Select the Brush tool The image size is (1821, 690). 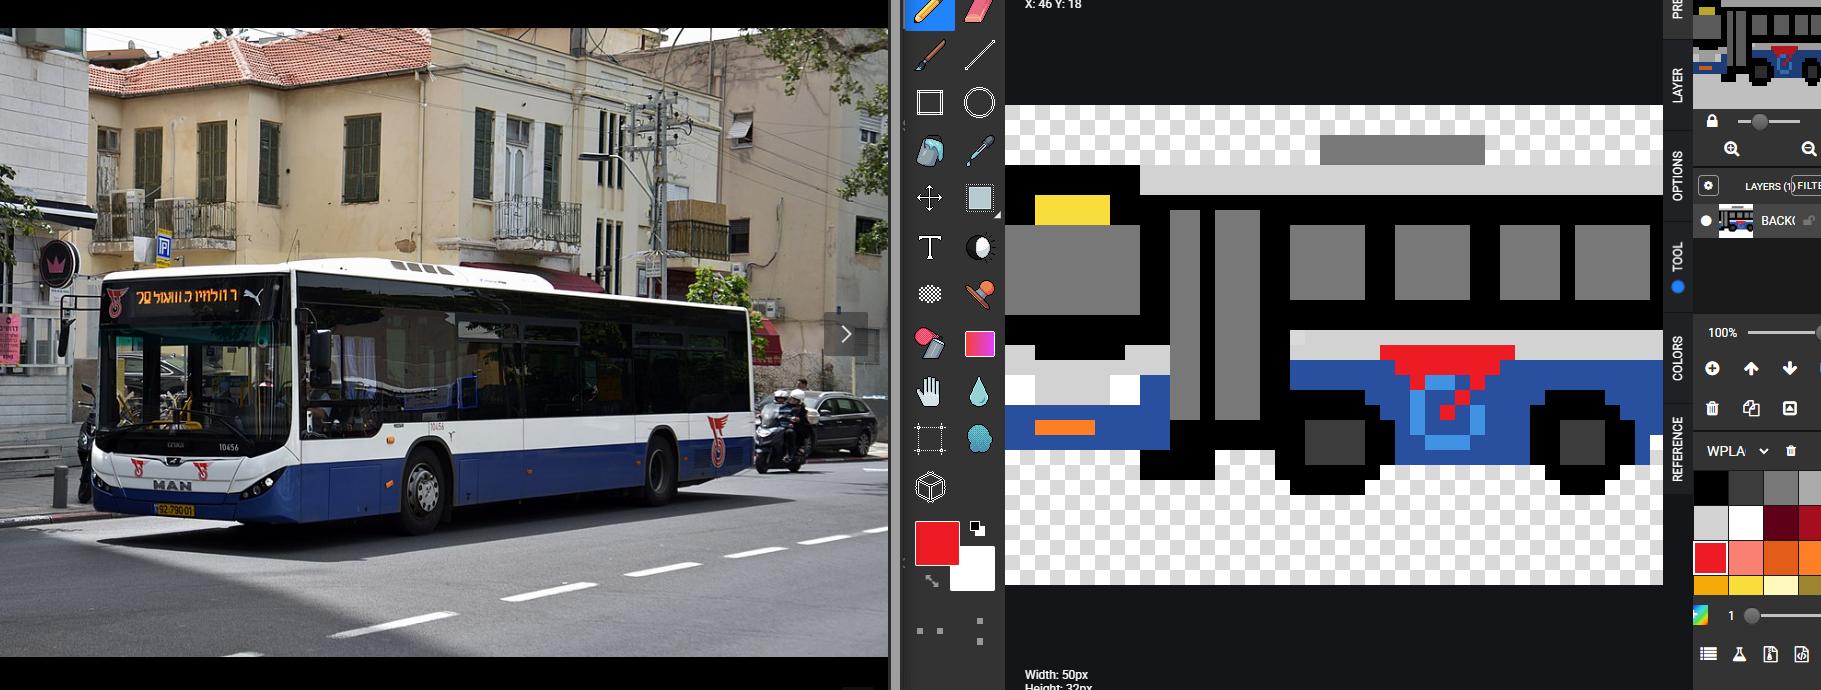click(x=930, y=55)
